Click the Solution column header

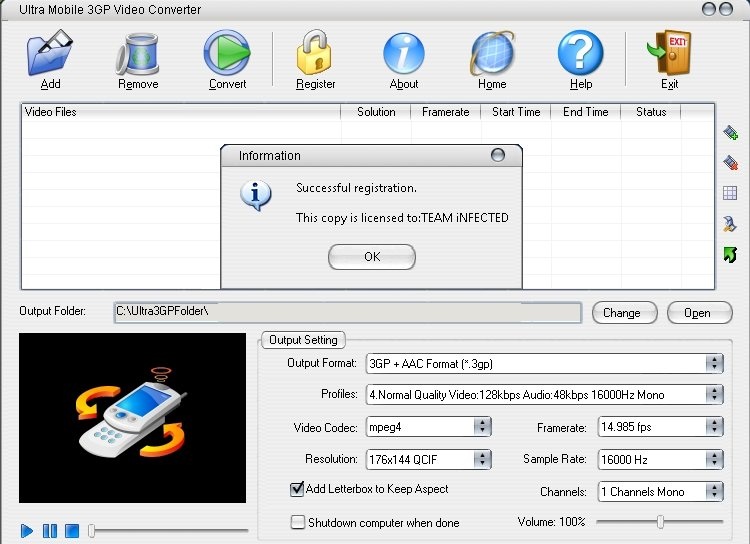click(376, 112)
